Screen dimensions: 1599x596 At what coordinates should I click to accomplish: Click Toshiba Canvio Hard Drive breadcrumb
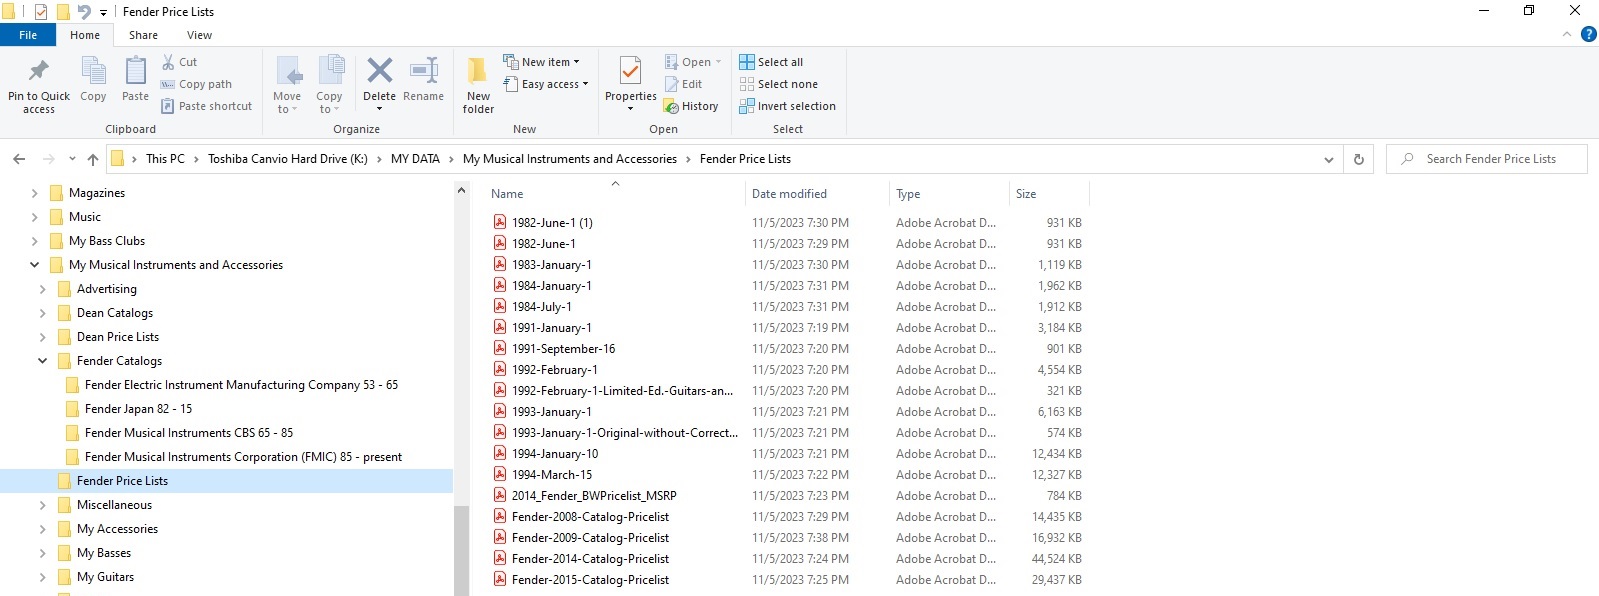point(288,159)
